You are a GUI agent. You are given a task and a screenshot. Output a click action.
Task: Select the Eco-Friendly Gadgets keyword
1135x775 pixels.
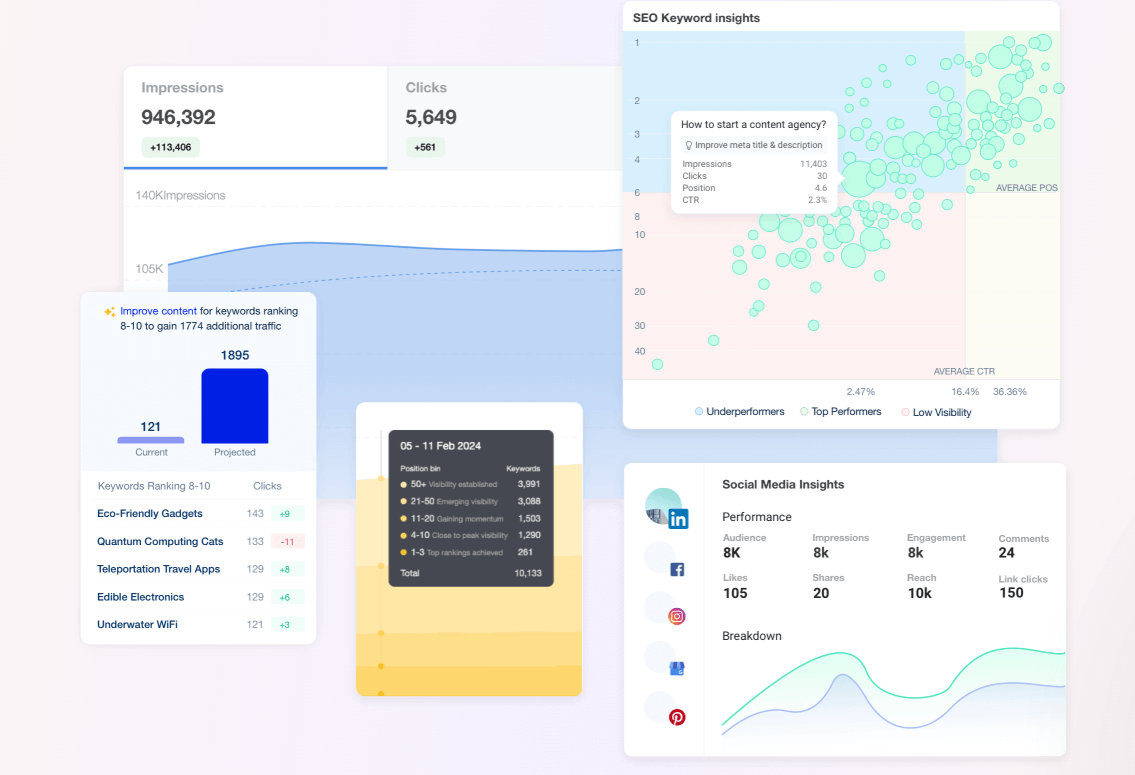click(x=149, y=514)
